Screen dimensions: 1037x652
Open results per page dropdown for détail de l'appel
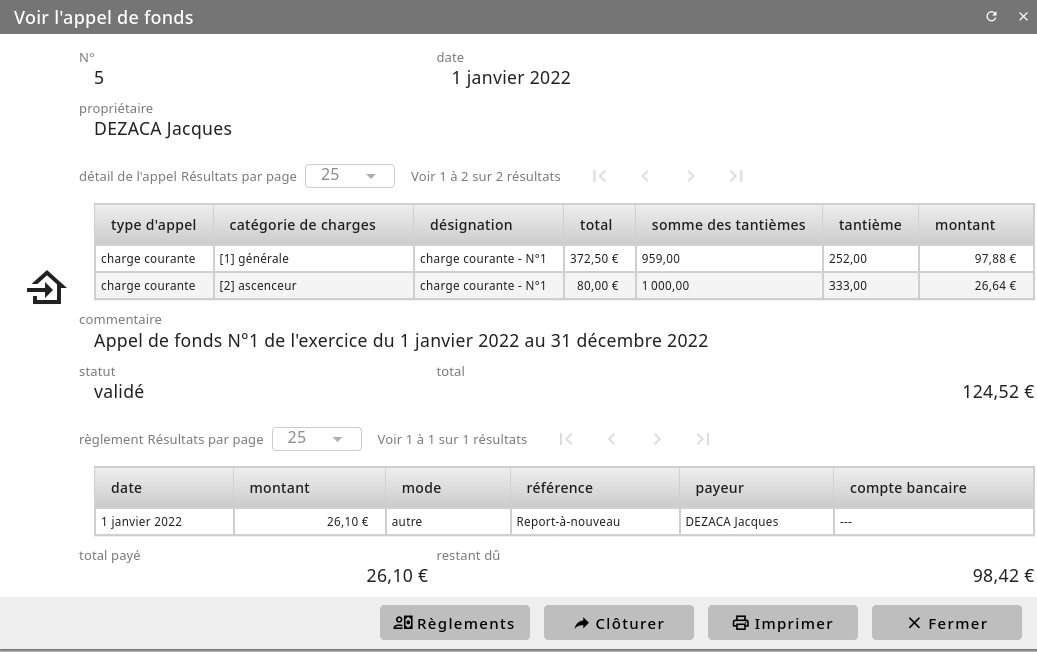click(x=350, y=176)
